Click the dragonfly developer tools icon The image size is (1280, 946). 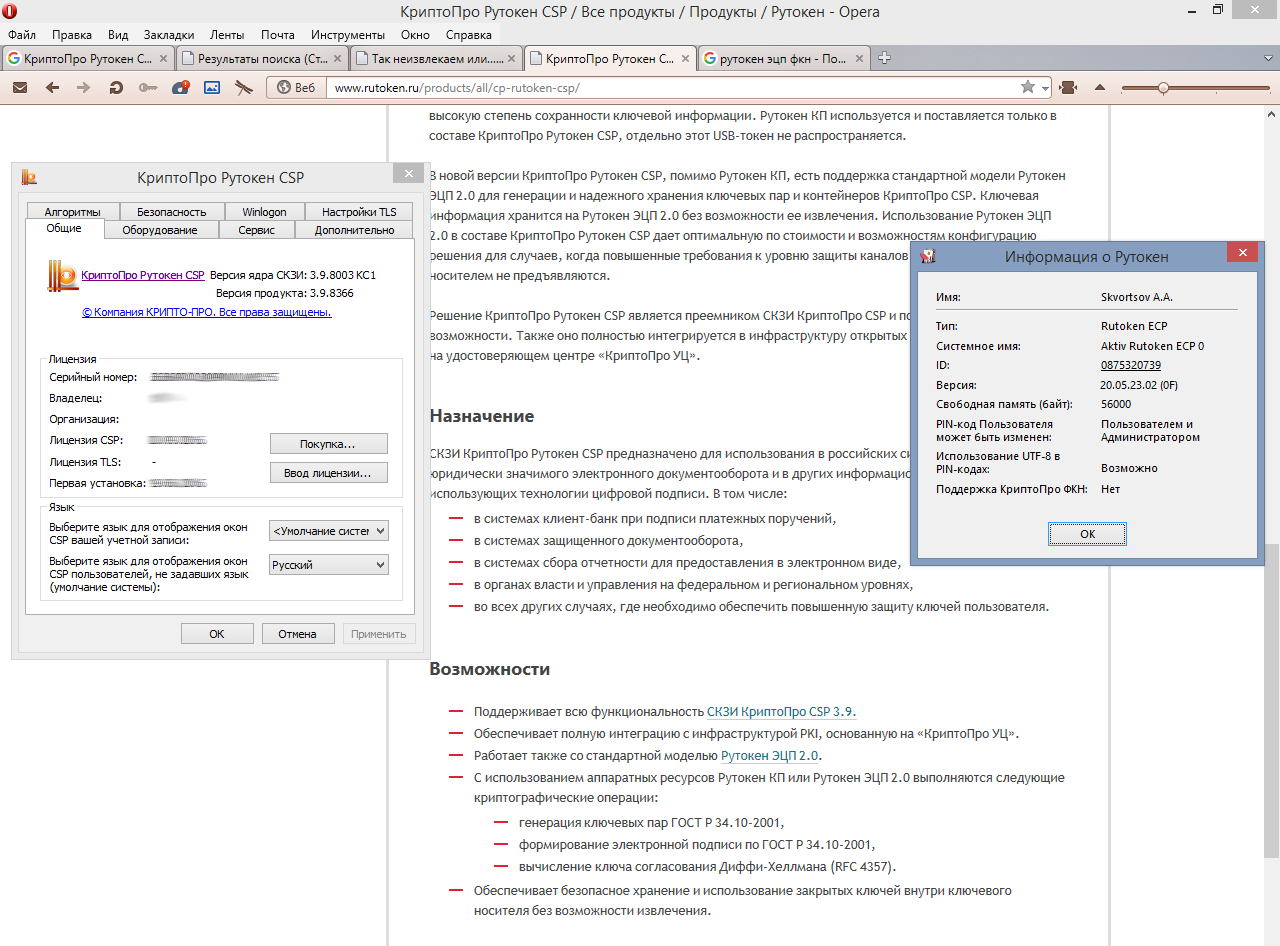coord(244,88)
